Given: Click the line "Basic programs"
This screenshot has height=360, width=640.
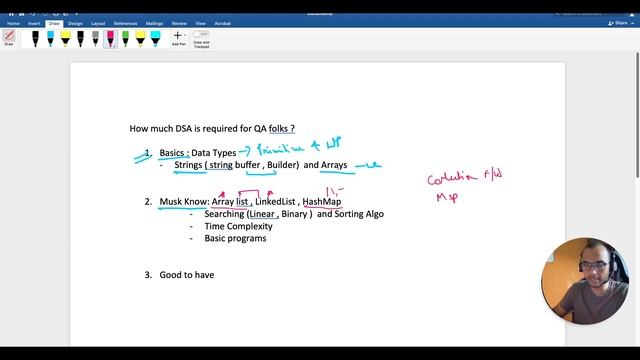Looking at the screenshot, I should pos(235,238).
